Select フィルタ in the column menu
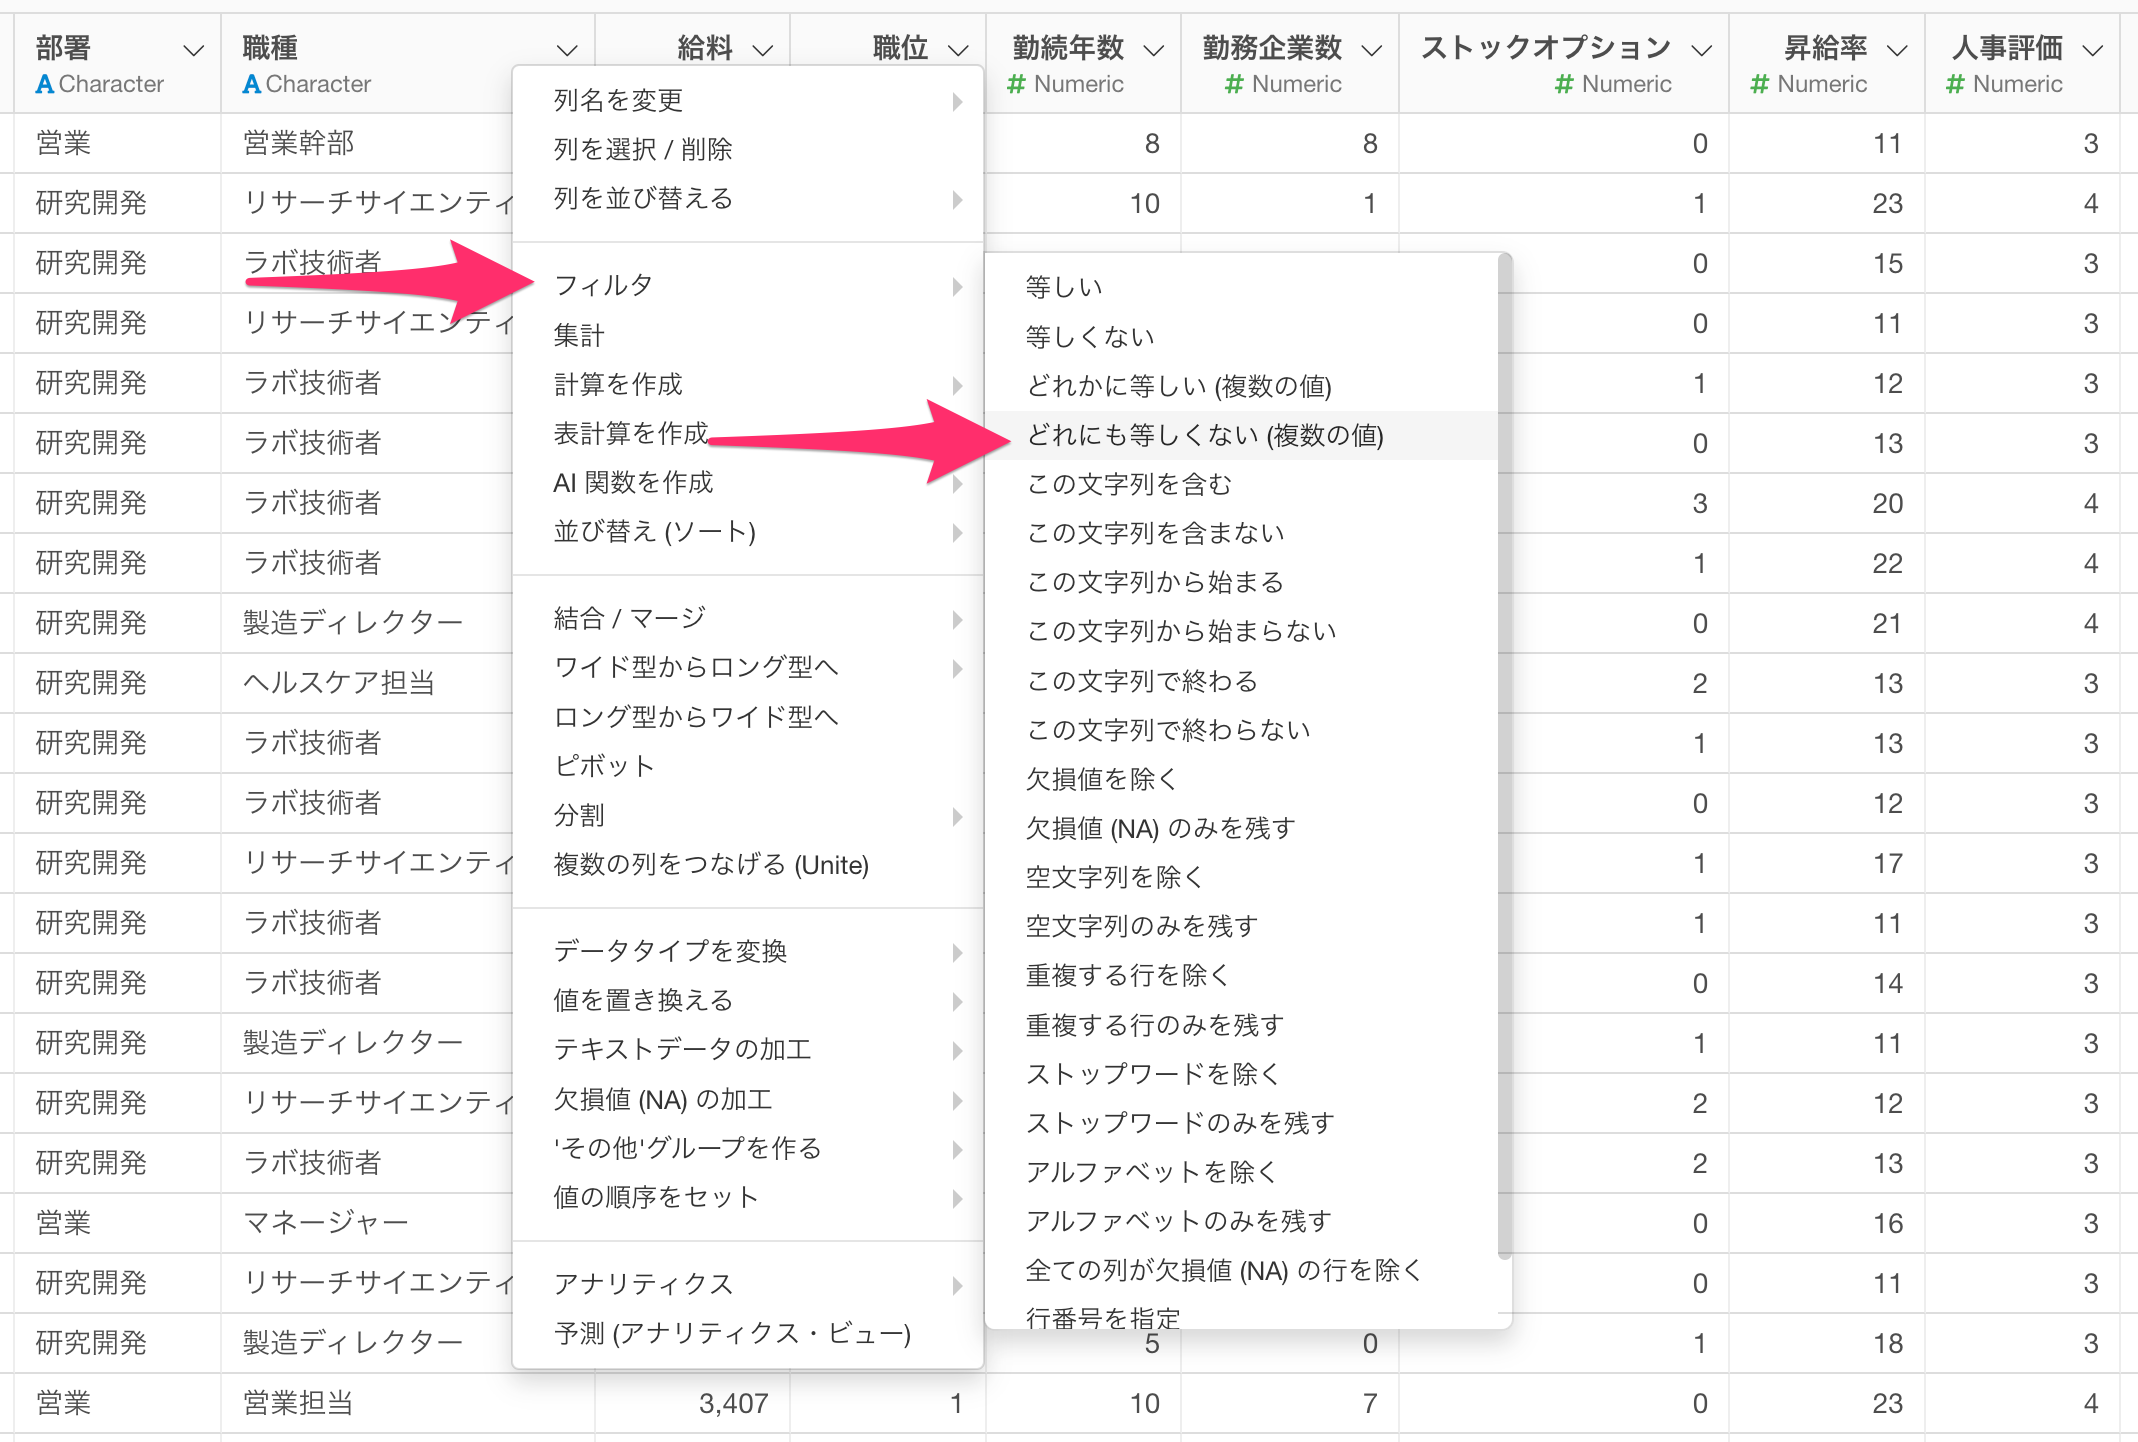The image size is (2138, 1442). point(603,286)
